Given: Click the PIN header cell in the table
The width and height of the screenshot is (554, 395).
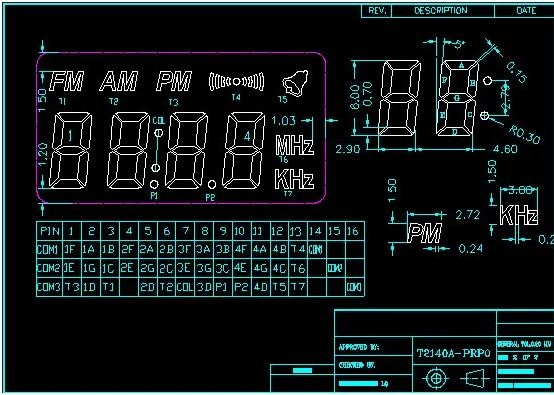Looking at the screenshot, I should (x=50, y=231).
